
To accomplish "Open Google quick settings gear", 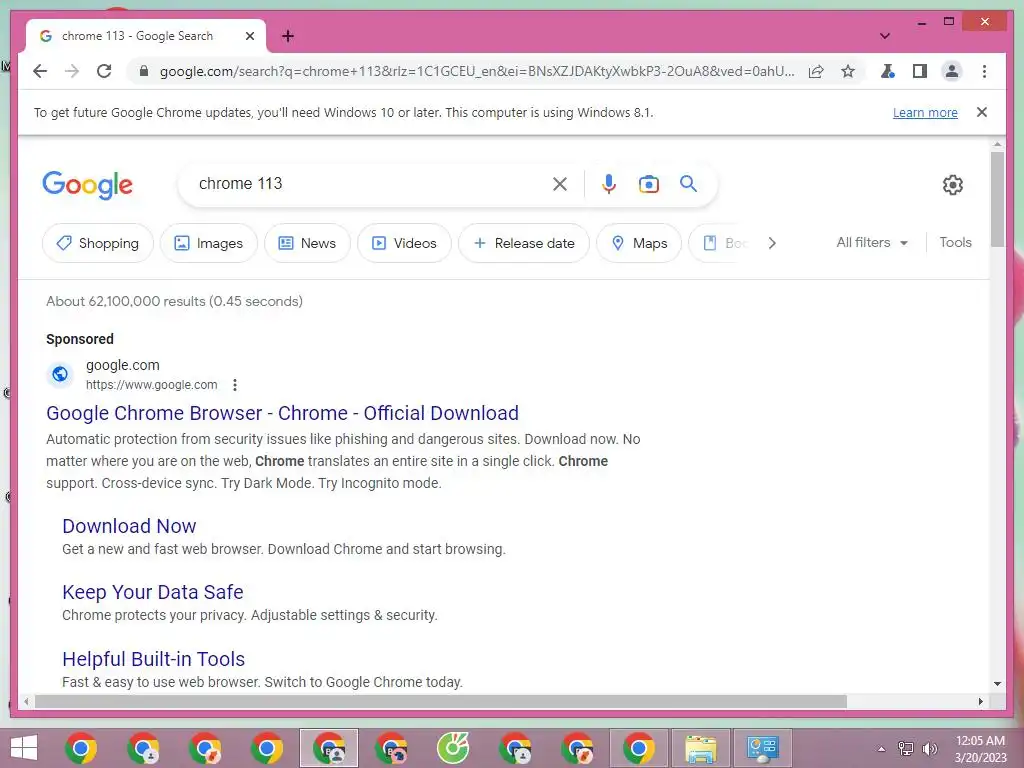I will (x=953, y=185).
